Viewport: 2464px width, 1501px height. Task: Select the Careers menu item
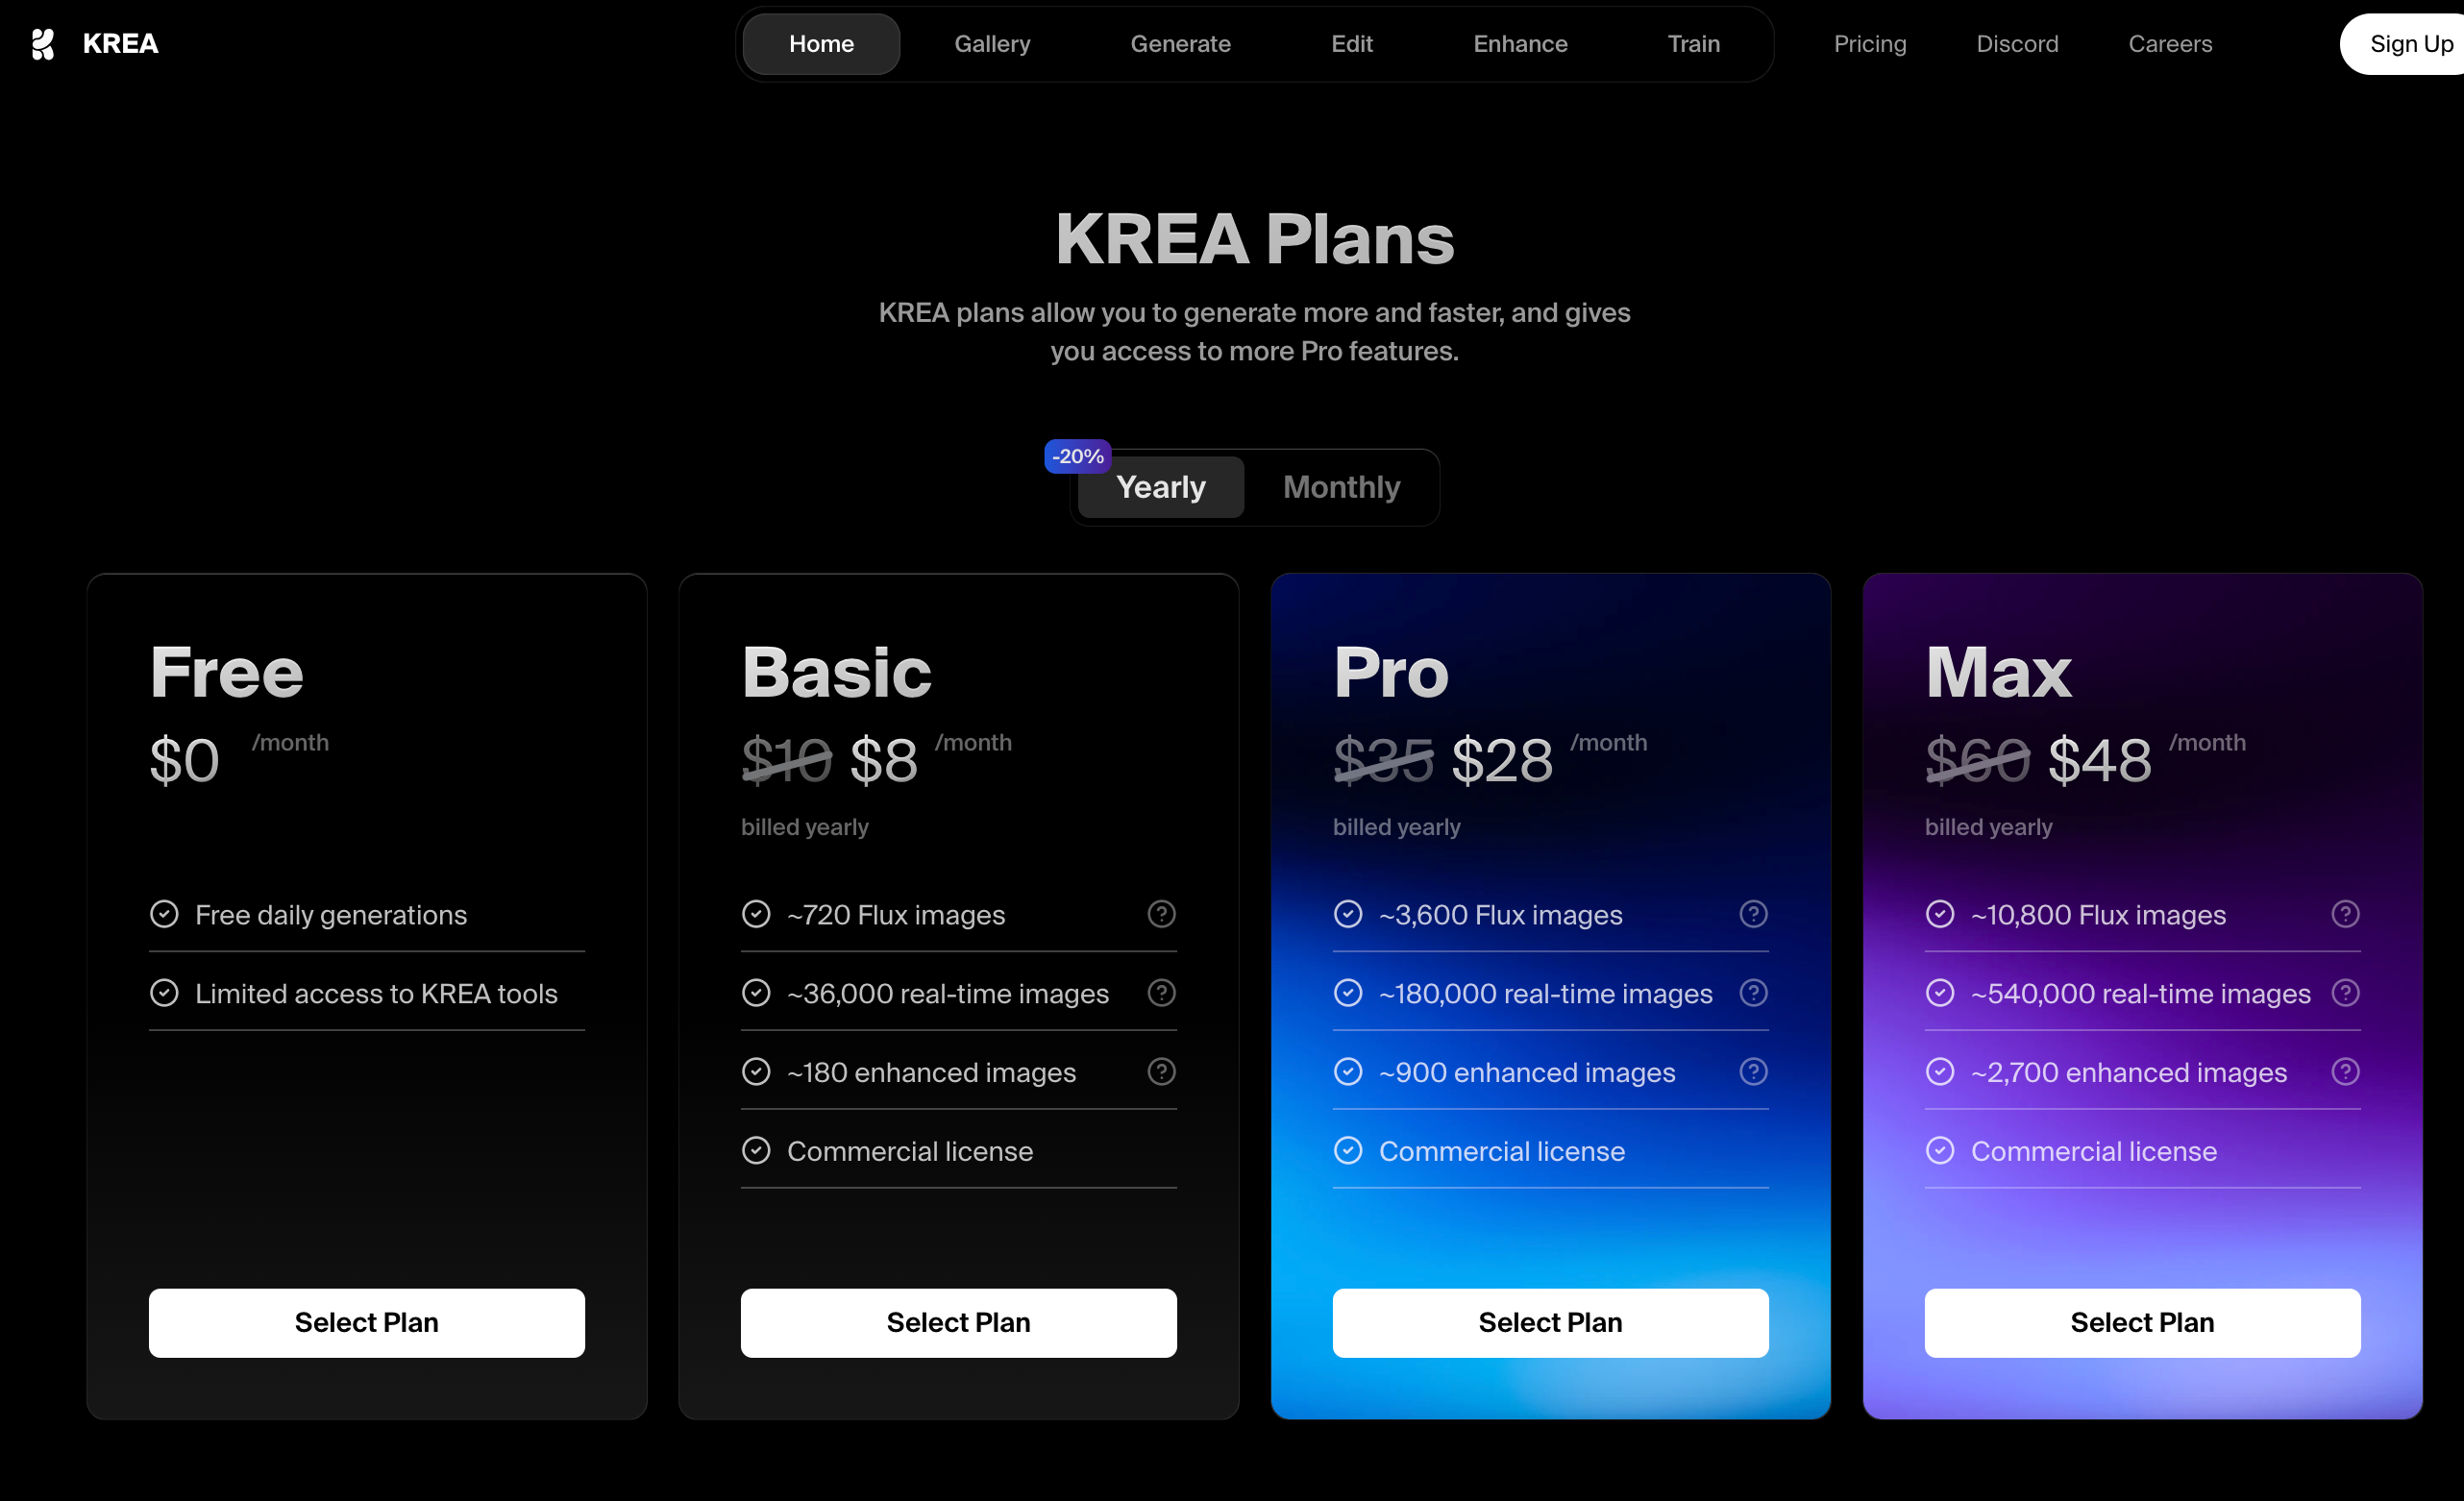[2170, 44]
